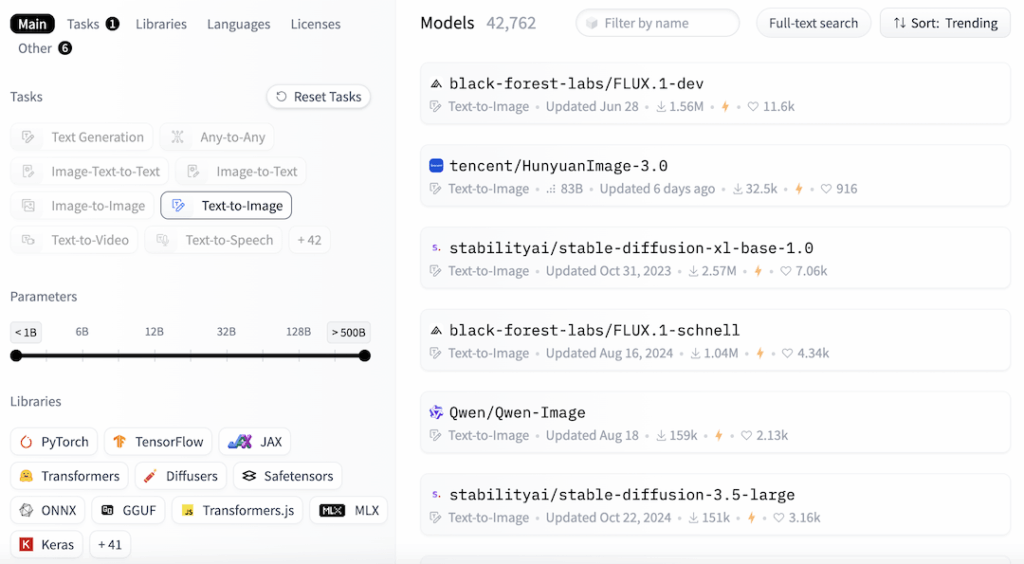Toggle the Diffusers library filter
Screen dimensions: 1024x564
180,476
